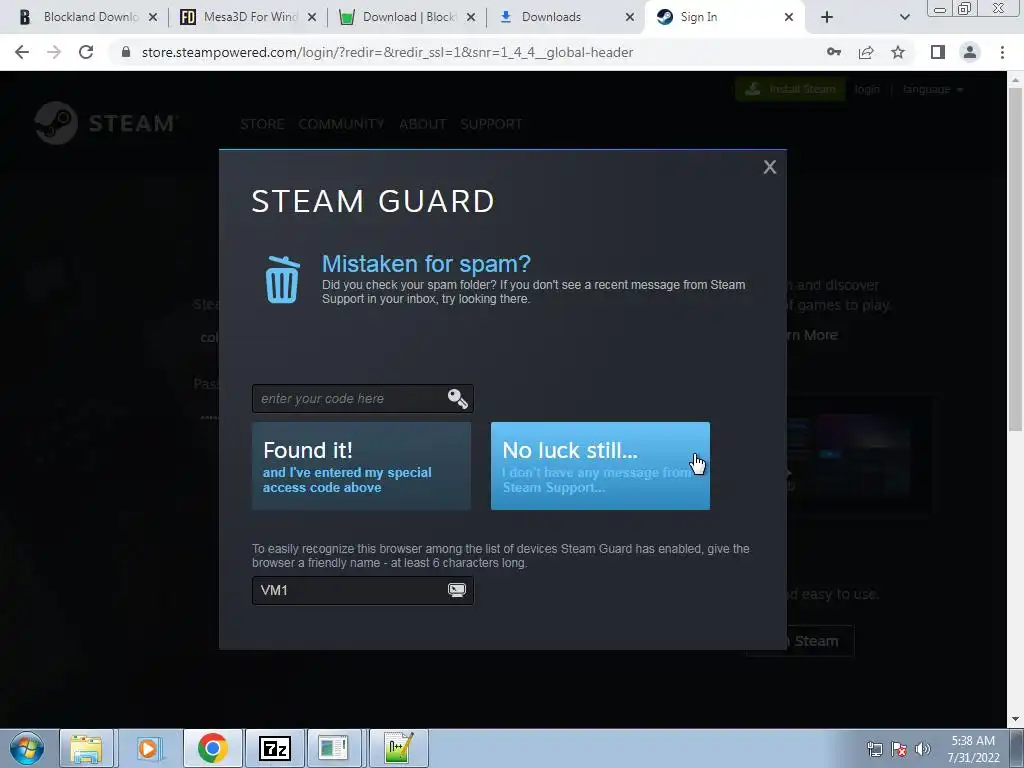The height and width of the screenshot is (768, 1024).
Task: Open File Explorer from the taskbar
Action: tap(86, 748)
